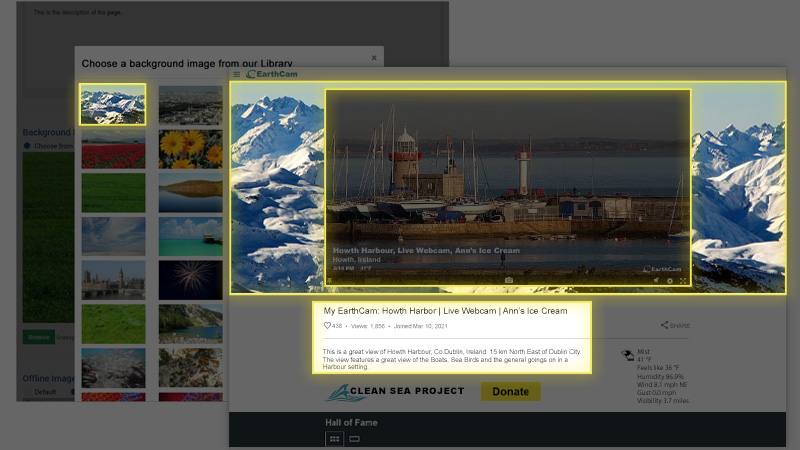Pick the bright green meadow thumbnail

(113, 324)
